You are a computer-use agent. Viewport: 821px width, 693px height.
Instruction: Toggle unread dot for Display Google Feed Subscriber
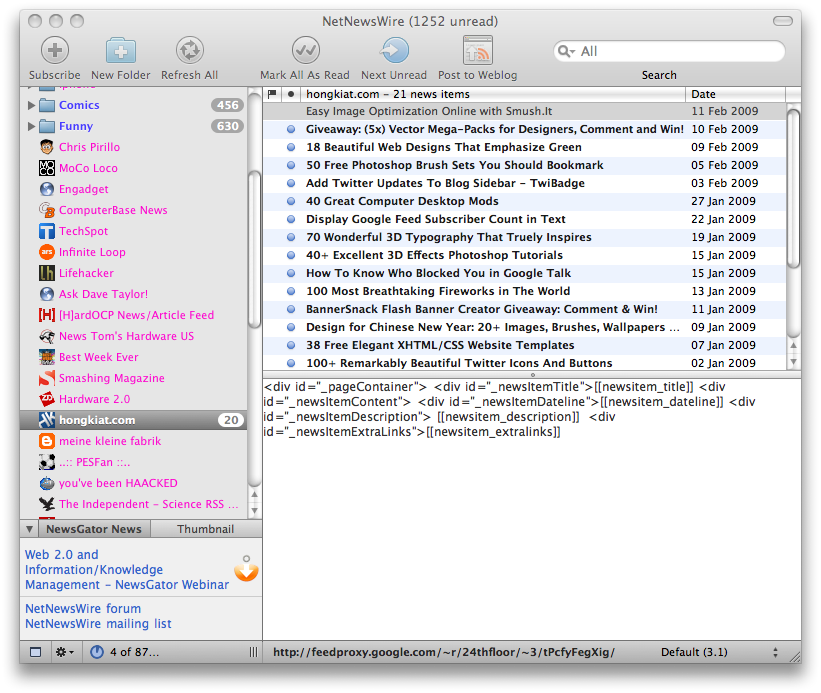coord(291,219)
